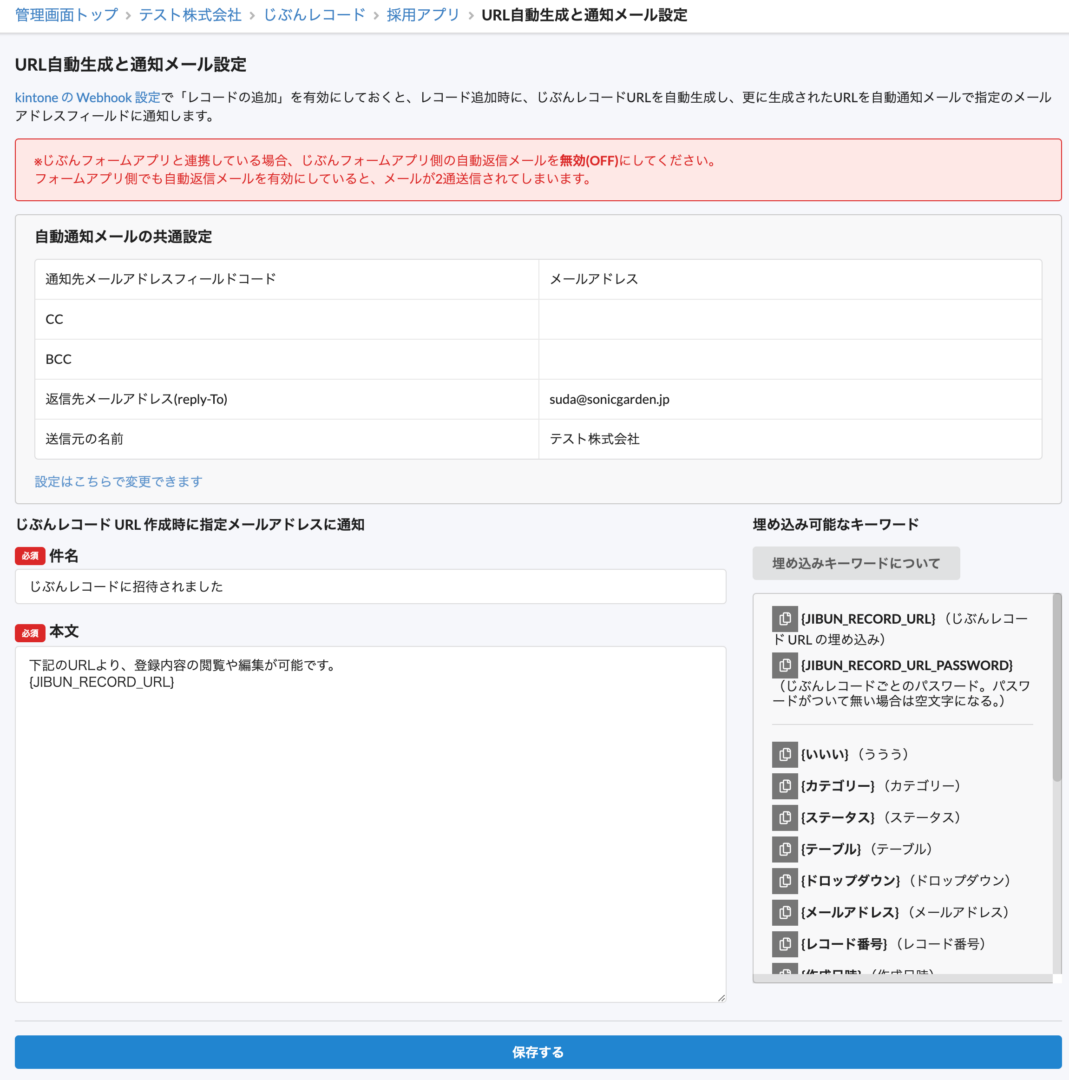Copy the {作成日時} embed keyword
This screenshot has width=1069, height=1080.
tap(784, 971)
